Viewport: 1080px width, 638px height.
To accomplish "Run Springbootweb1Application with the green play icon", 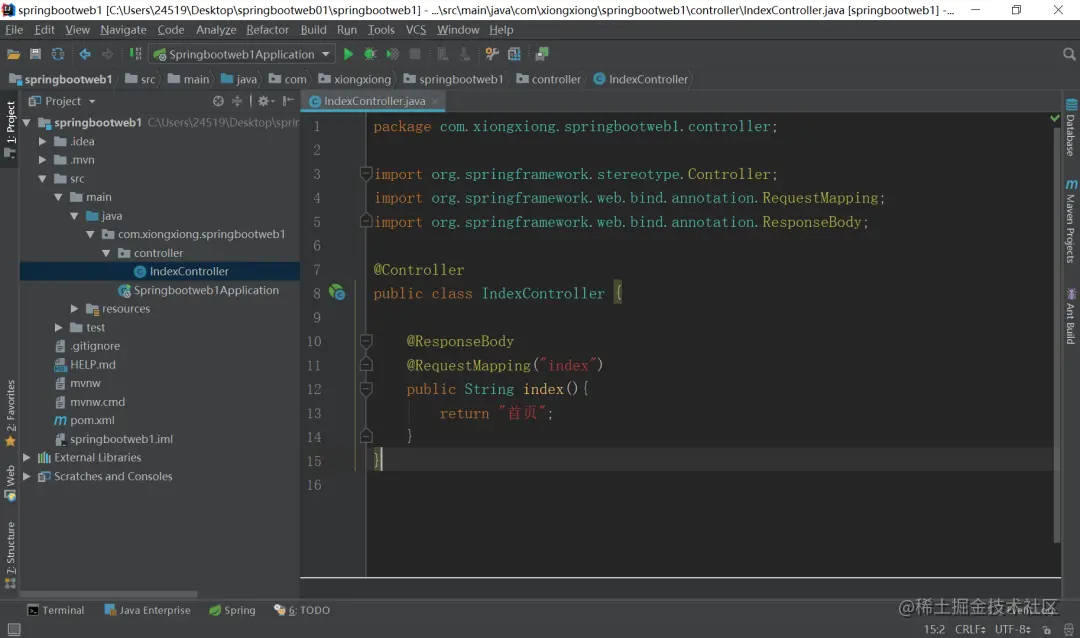I will tap(348, 54).
